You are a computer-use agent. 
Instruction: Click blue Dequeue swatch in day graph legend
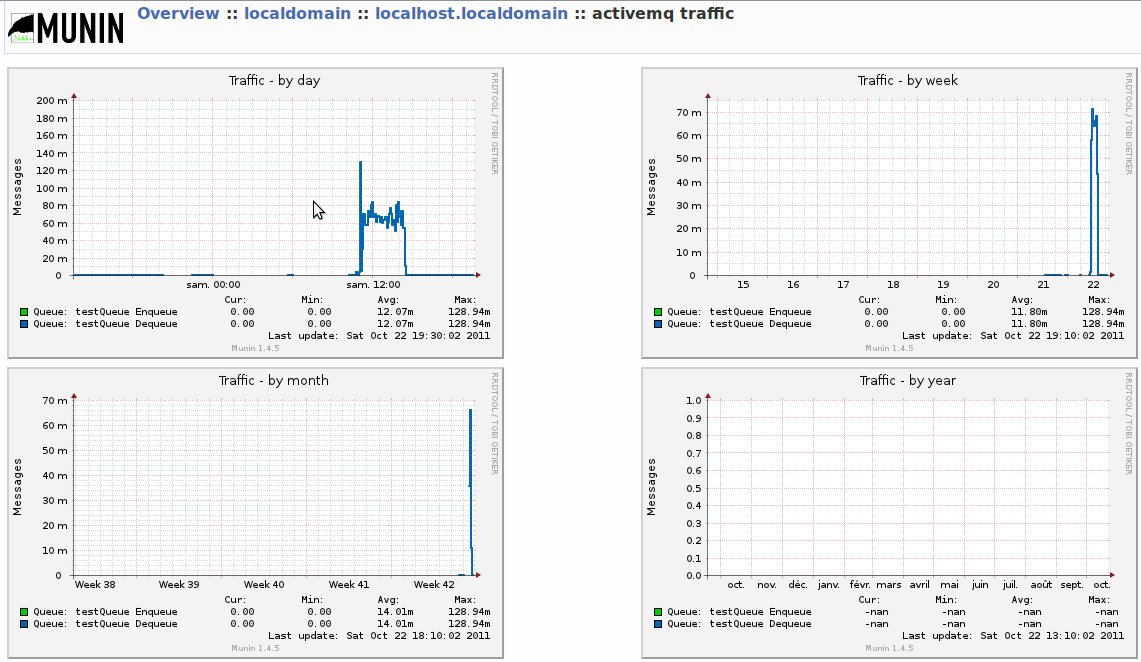tap(24, 323)
